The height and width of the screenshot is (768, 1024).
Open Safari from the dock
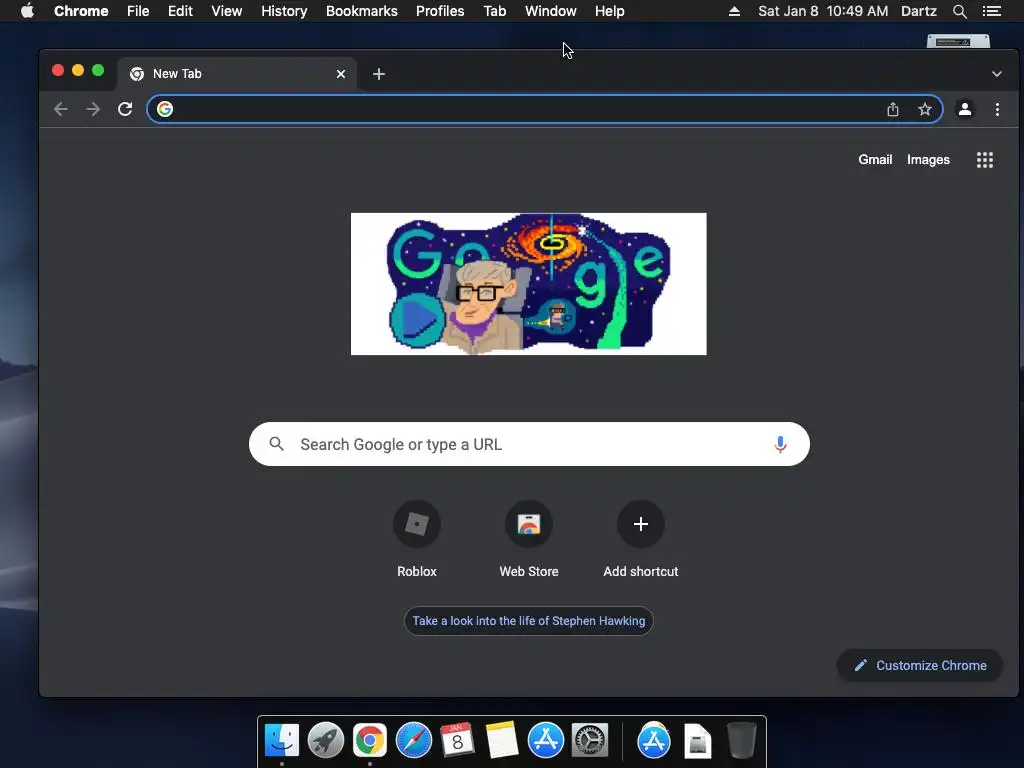(414, 741)
